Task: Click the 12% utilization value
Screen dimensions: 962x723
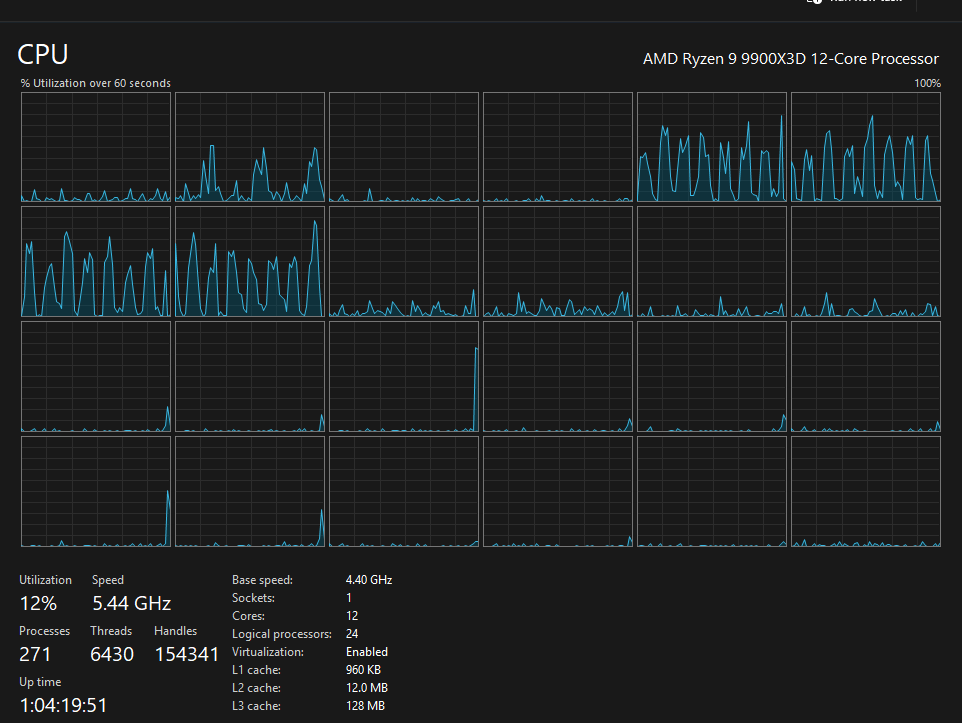Action: pos(38,603)
